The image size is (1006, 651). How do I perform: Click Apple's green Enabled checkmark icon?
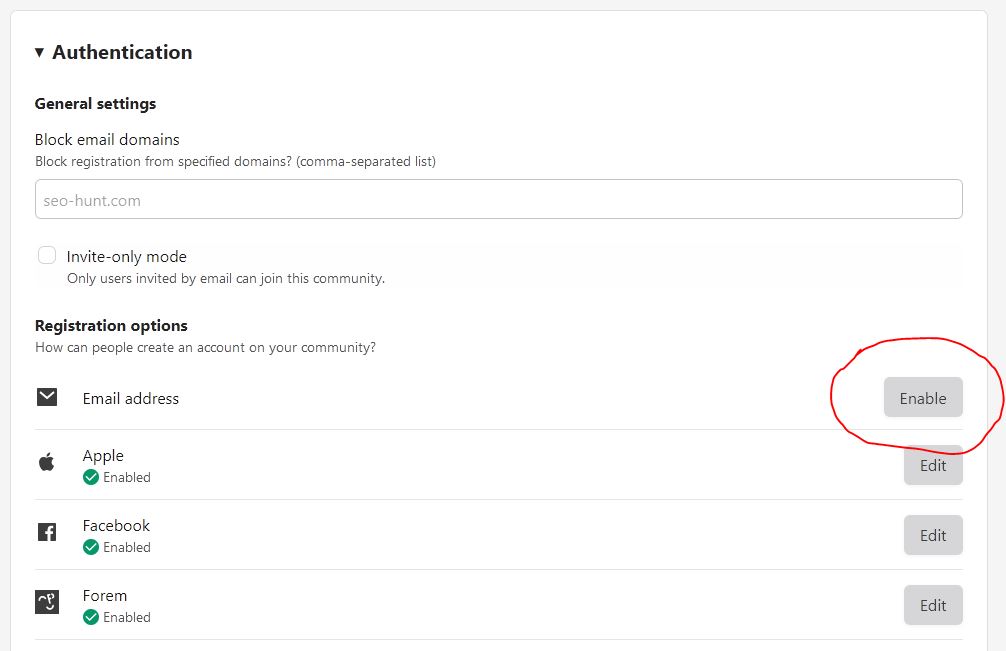[91, 478]
